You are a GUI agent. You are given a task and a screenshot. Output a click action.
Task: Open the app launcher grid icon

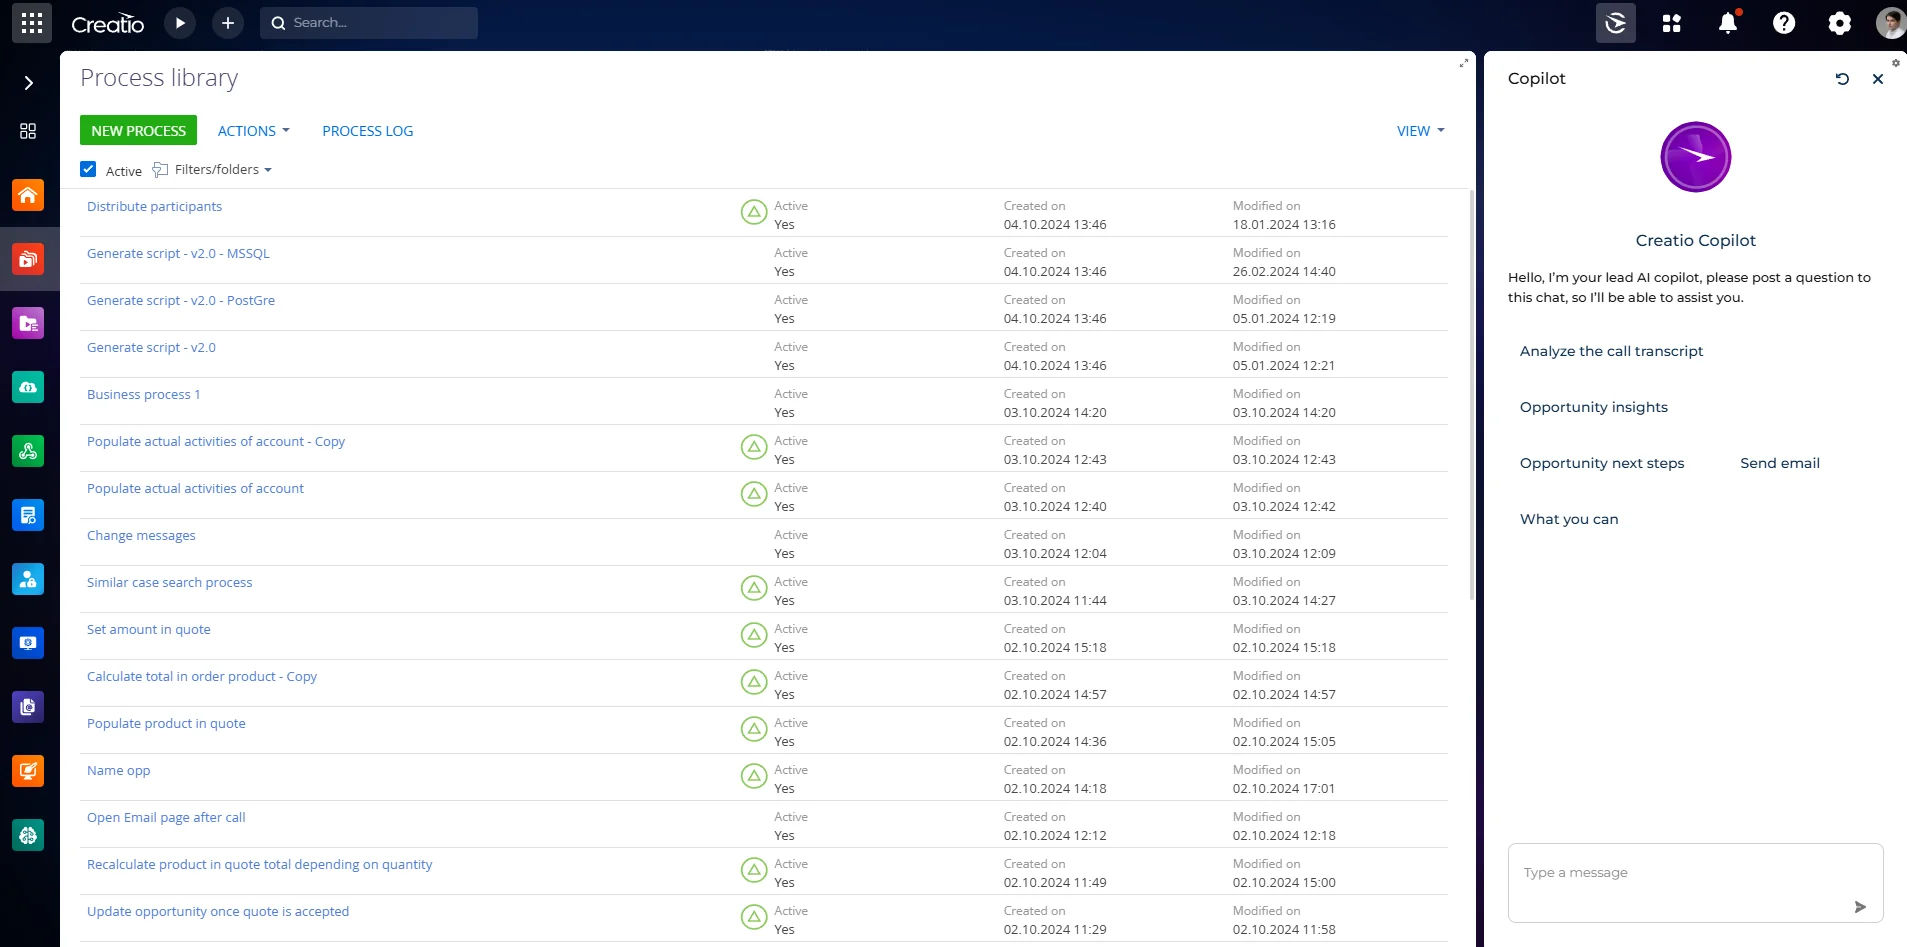click(x=32, y=23)
